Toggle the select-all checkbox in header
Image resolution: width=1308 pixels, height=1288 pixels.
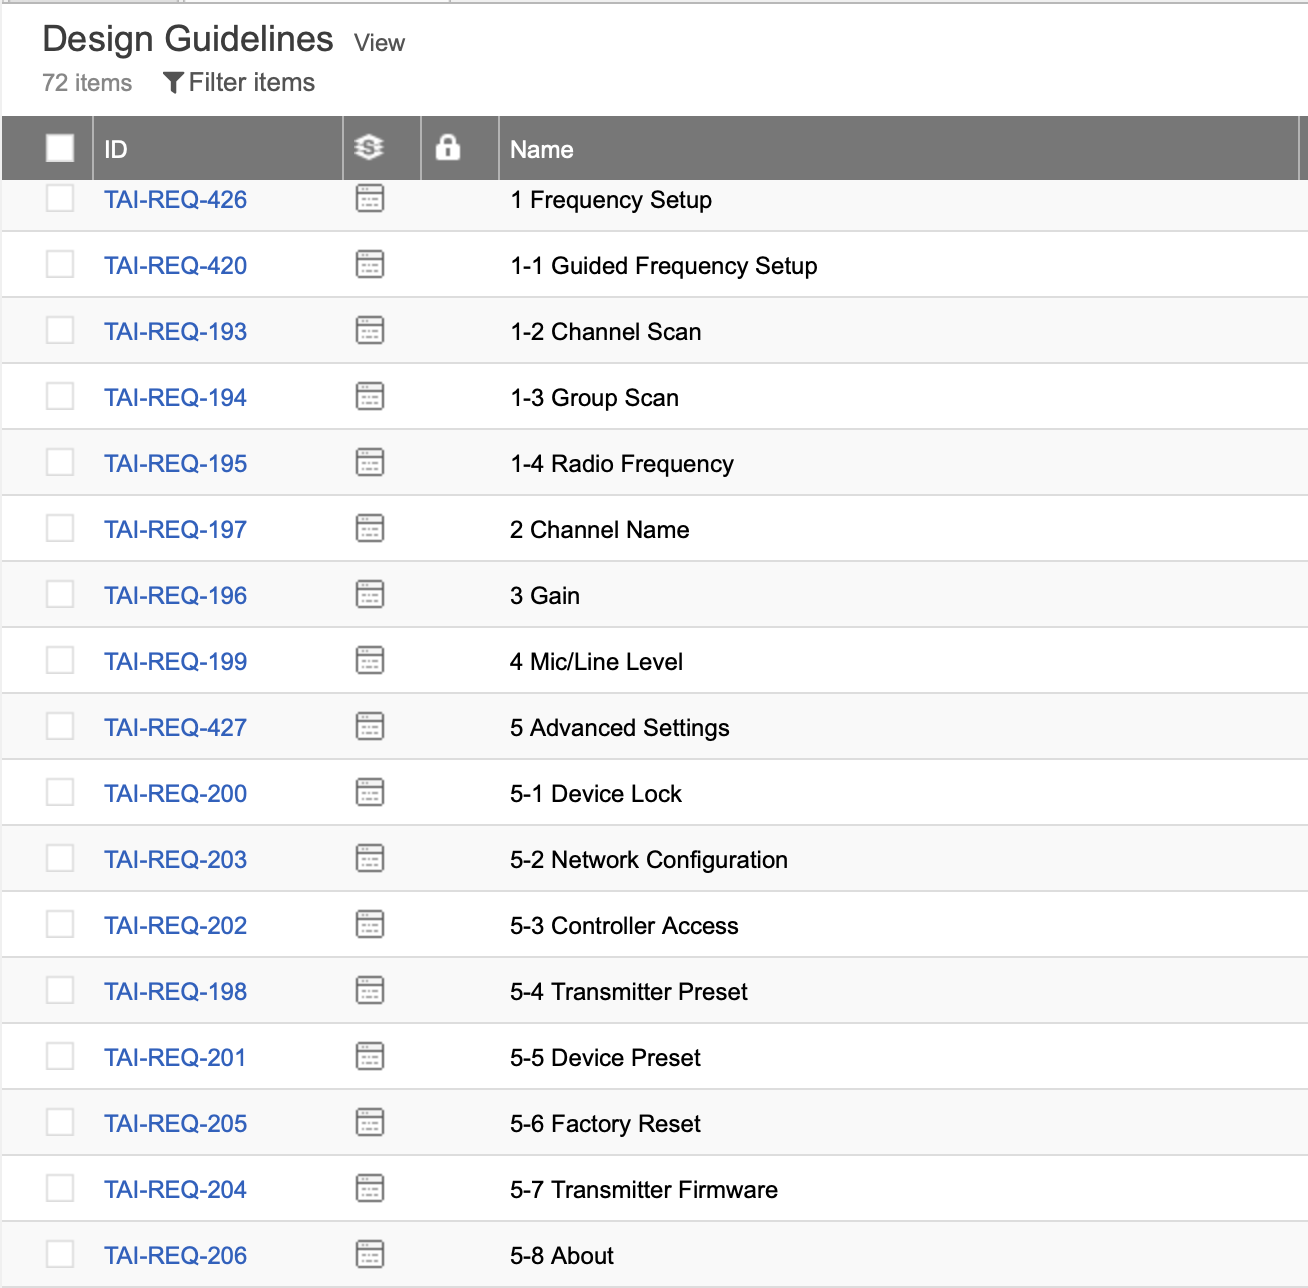60,148
